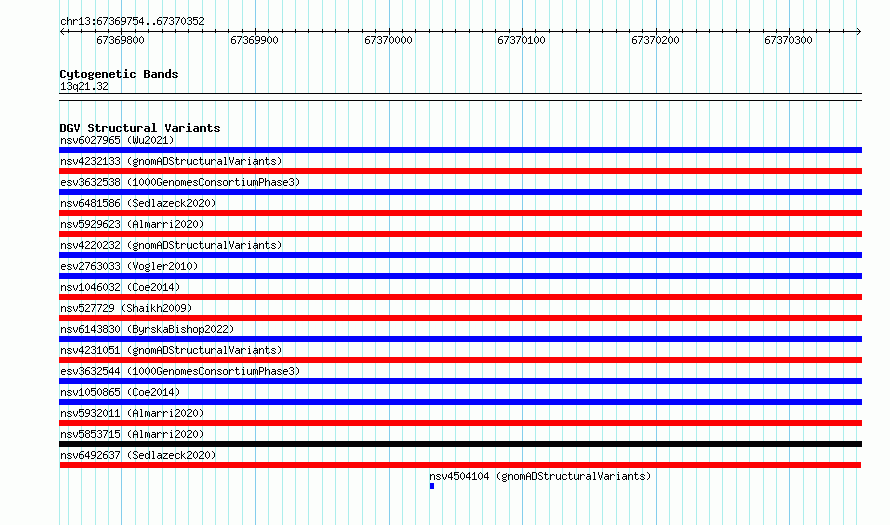Click the 67370200 ruler position

[655, 40]
